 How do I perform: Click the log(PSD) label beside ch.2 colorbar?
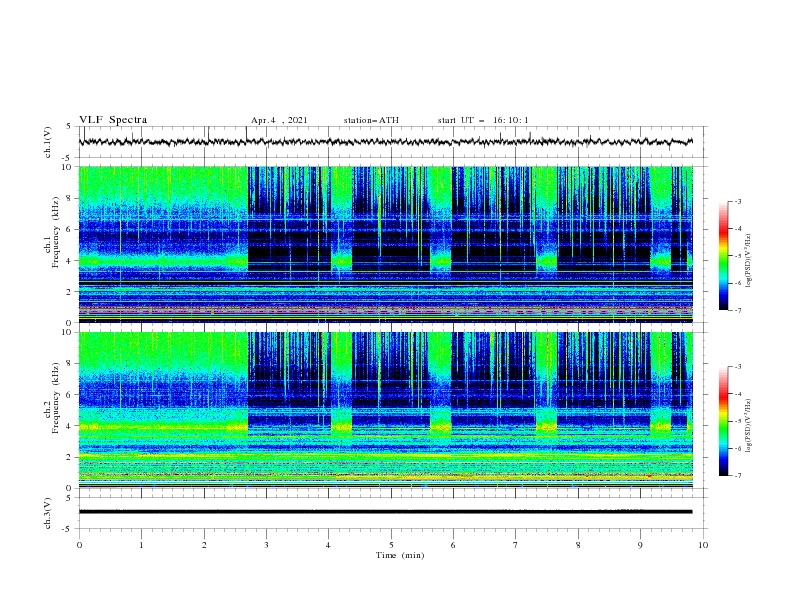pyautogui.click(x=749, y=425)
